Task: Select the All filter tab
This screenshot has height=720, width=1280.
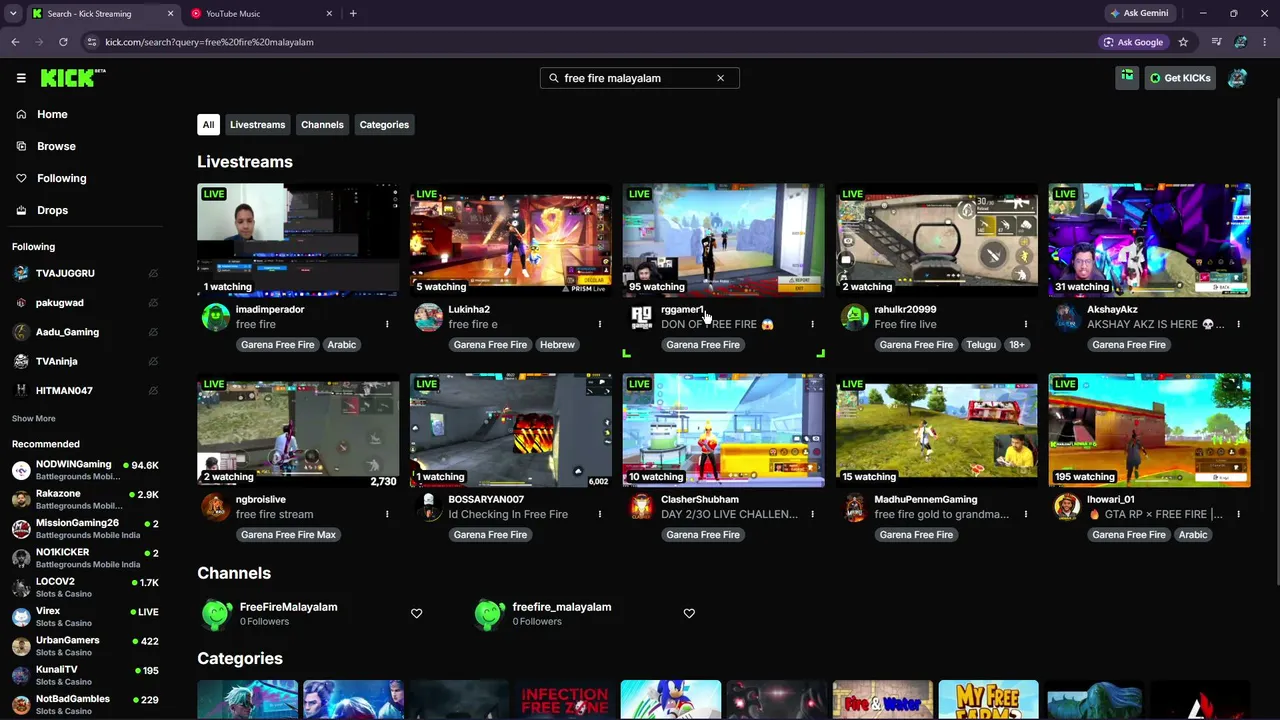Action: tap(208, 125)
